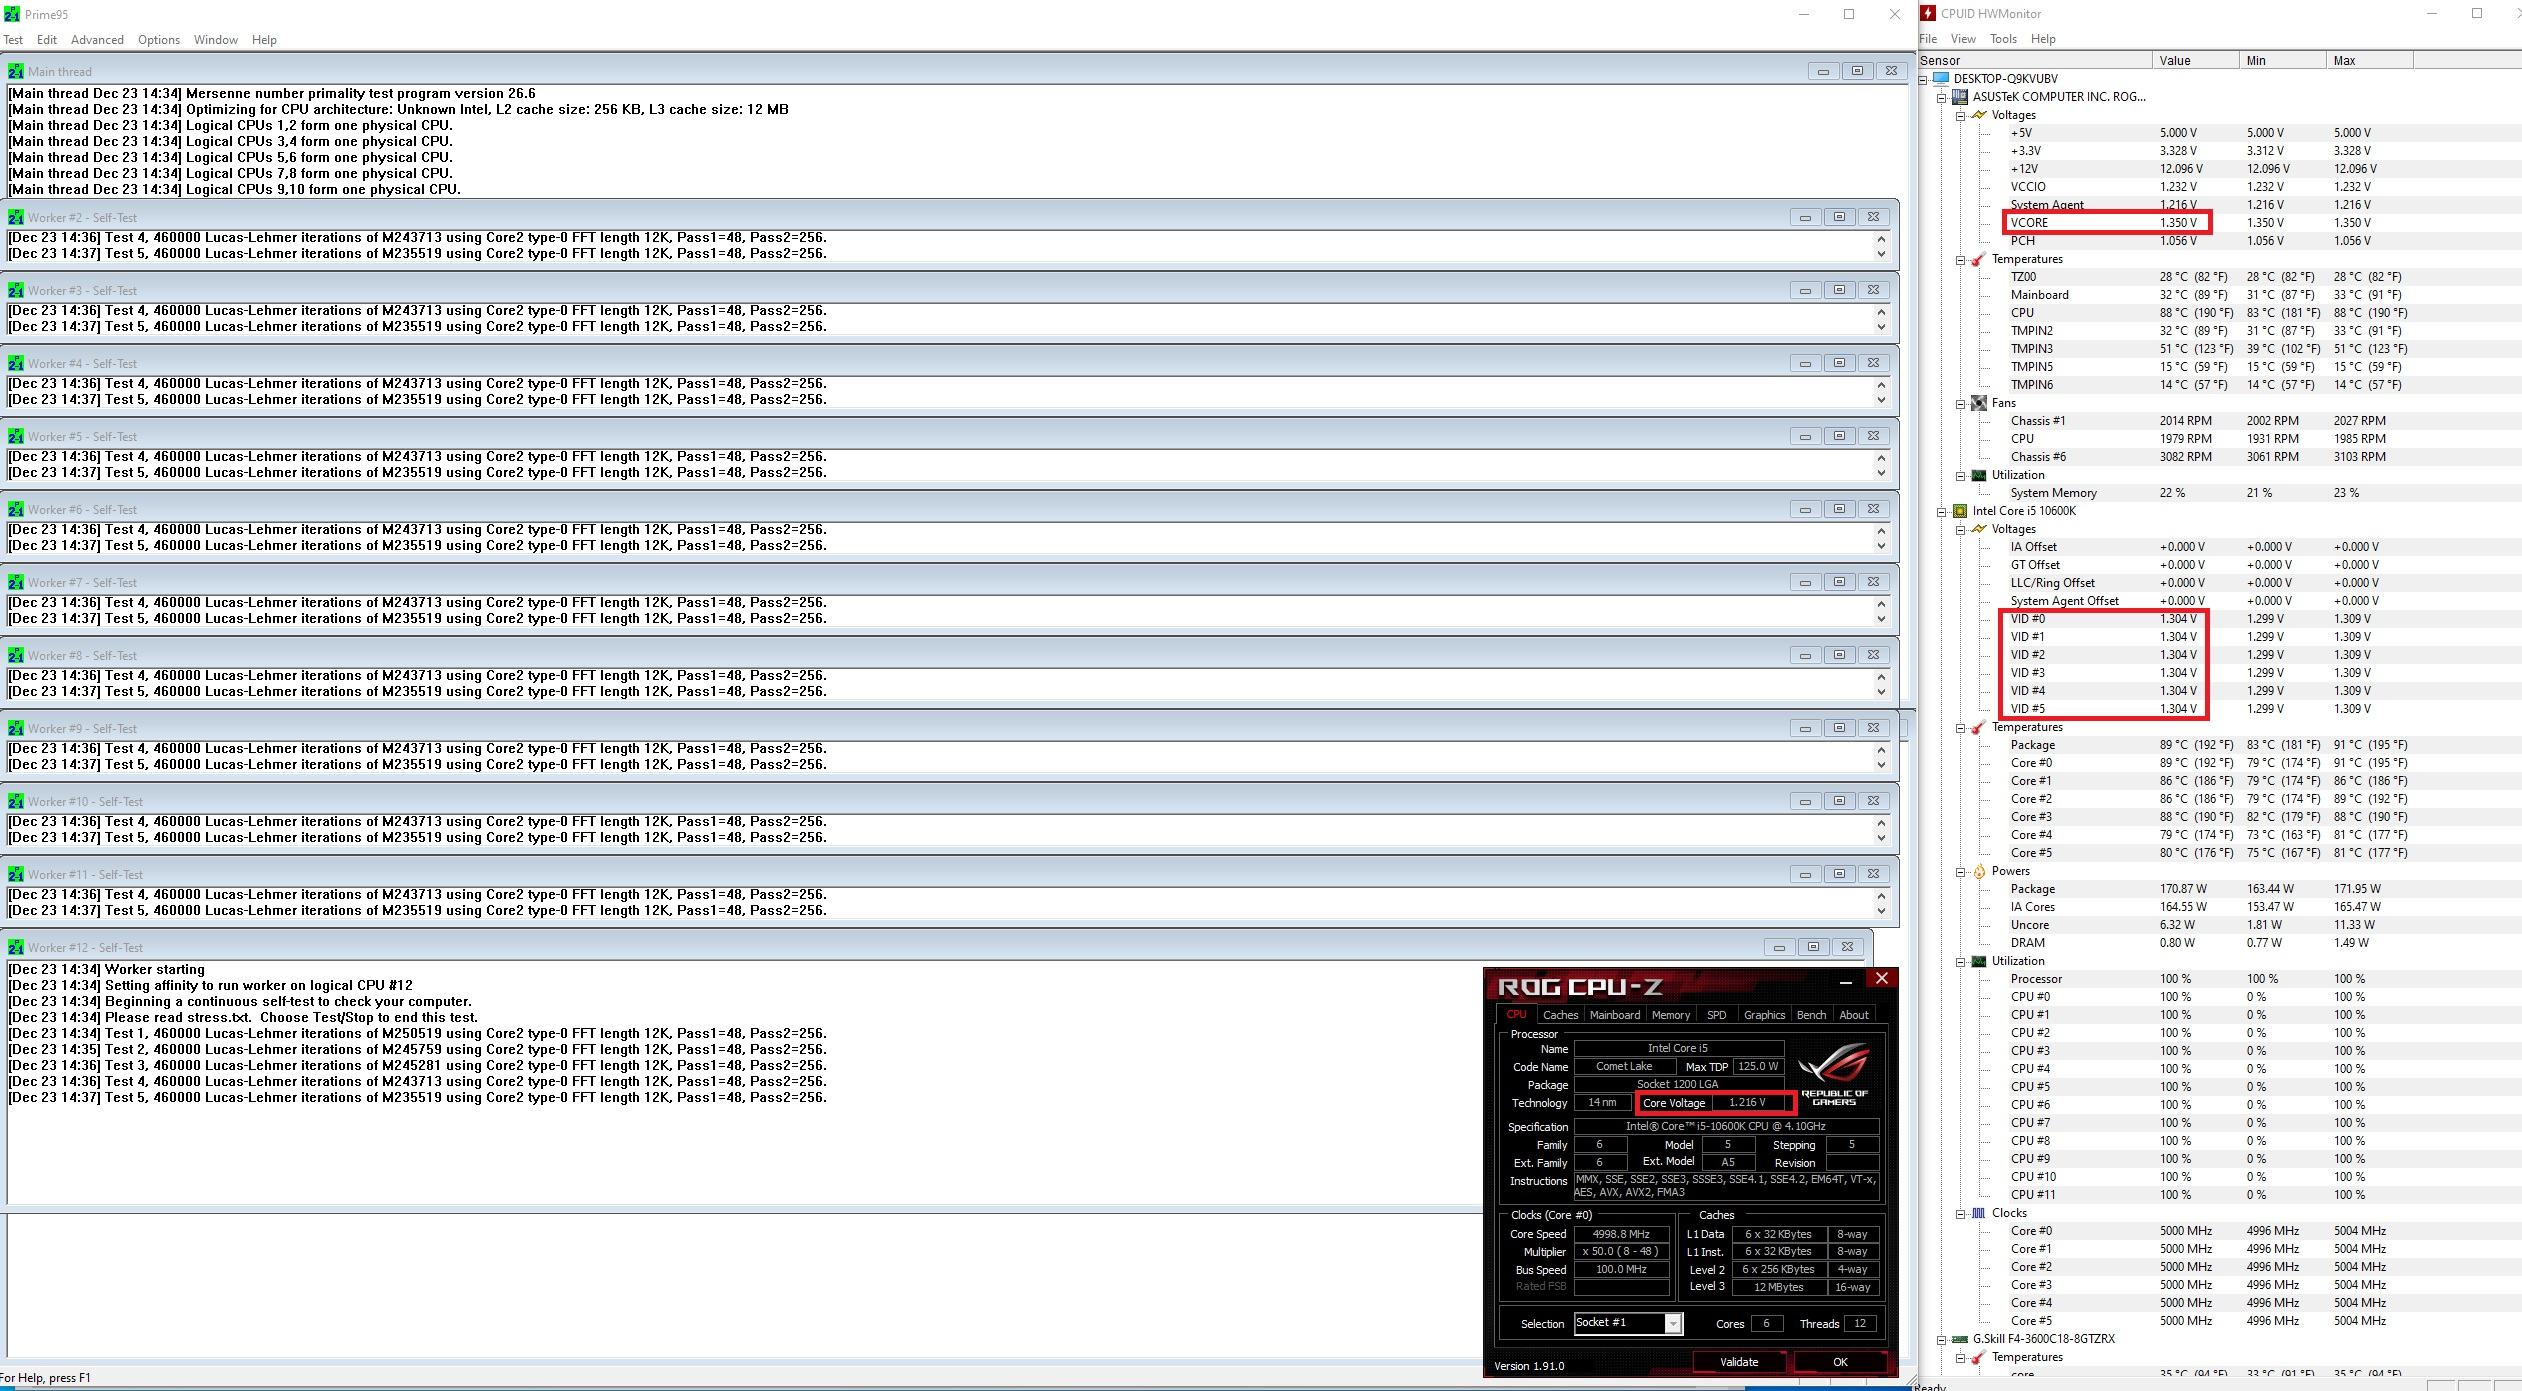The width and height of the screenshot is (2522, 1391).
Task: Close the Worker #9 child window
Action: 1873,728
